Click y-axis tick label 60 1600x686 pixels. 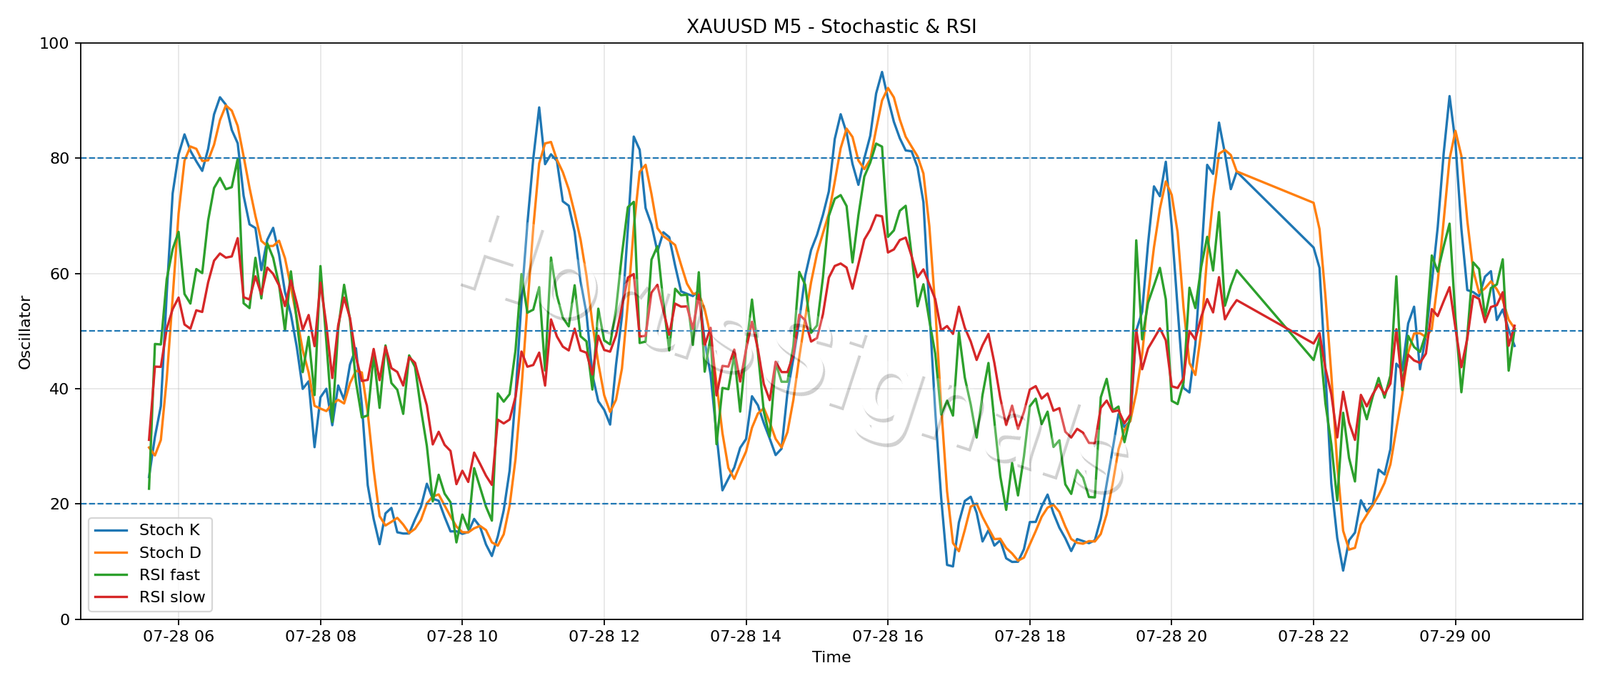pos(59,274)
